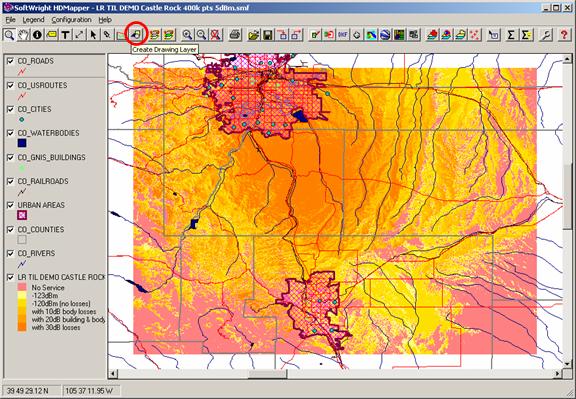The height and width of the screenshot is (399, 576).
Task: Click the longitude 105 37 11.95 W readout
Action: tap(89, 391)
